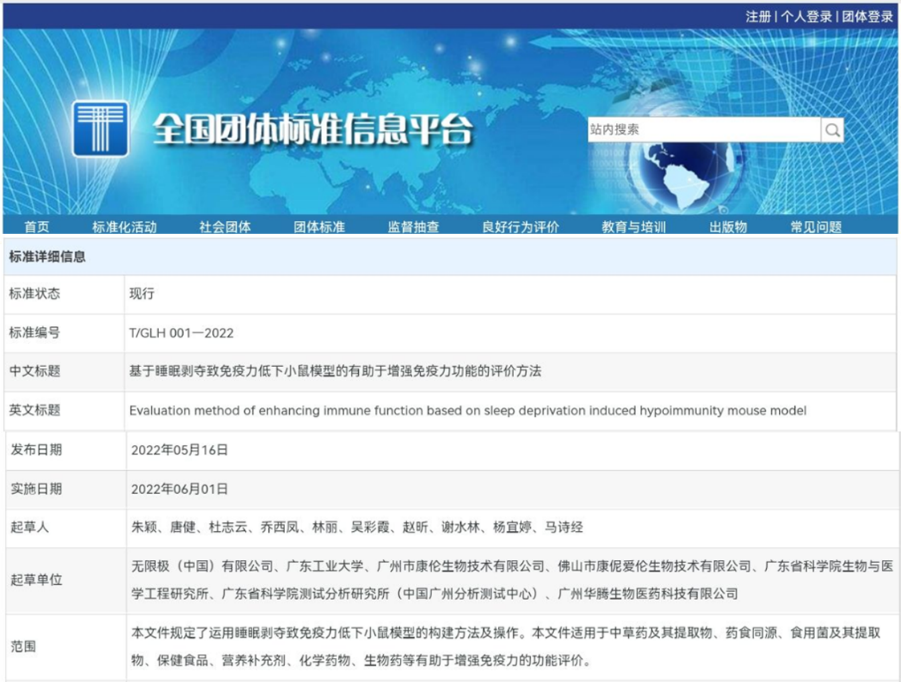Click inside the 站内搜索 search field
Image resolution: width=901 pixels, height=682 pixels.
[703, 130]
